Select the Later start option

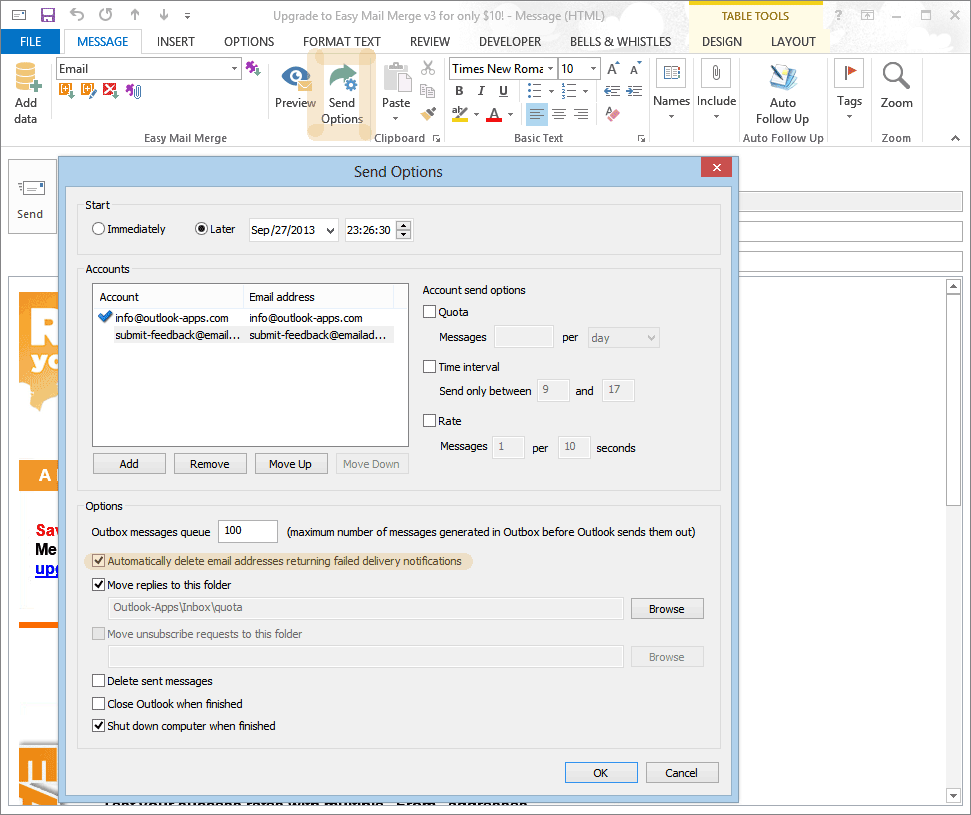click(201, 229)
